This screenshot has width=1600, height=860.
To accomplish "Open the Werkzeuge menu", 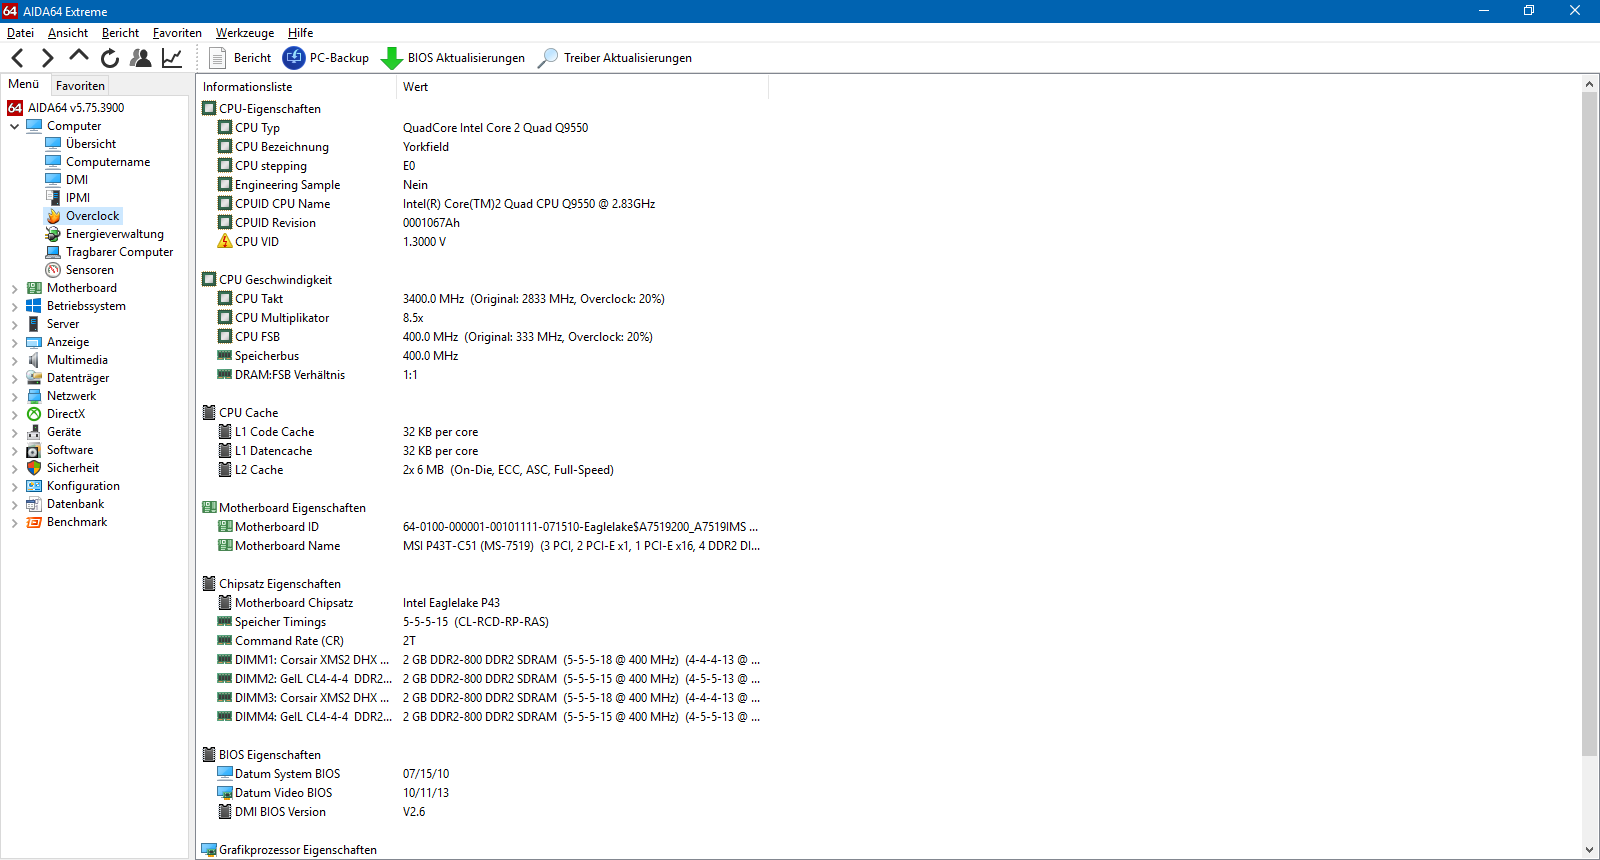I will tap(245, 33).
